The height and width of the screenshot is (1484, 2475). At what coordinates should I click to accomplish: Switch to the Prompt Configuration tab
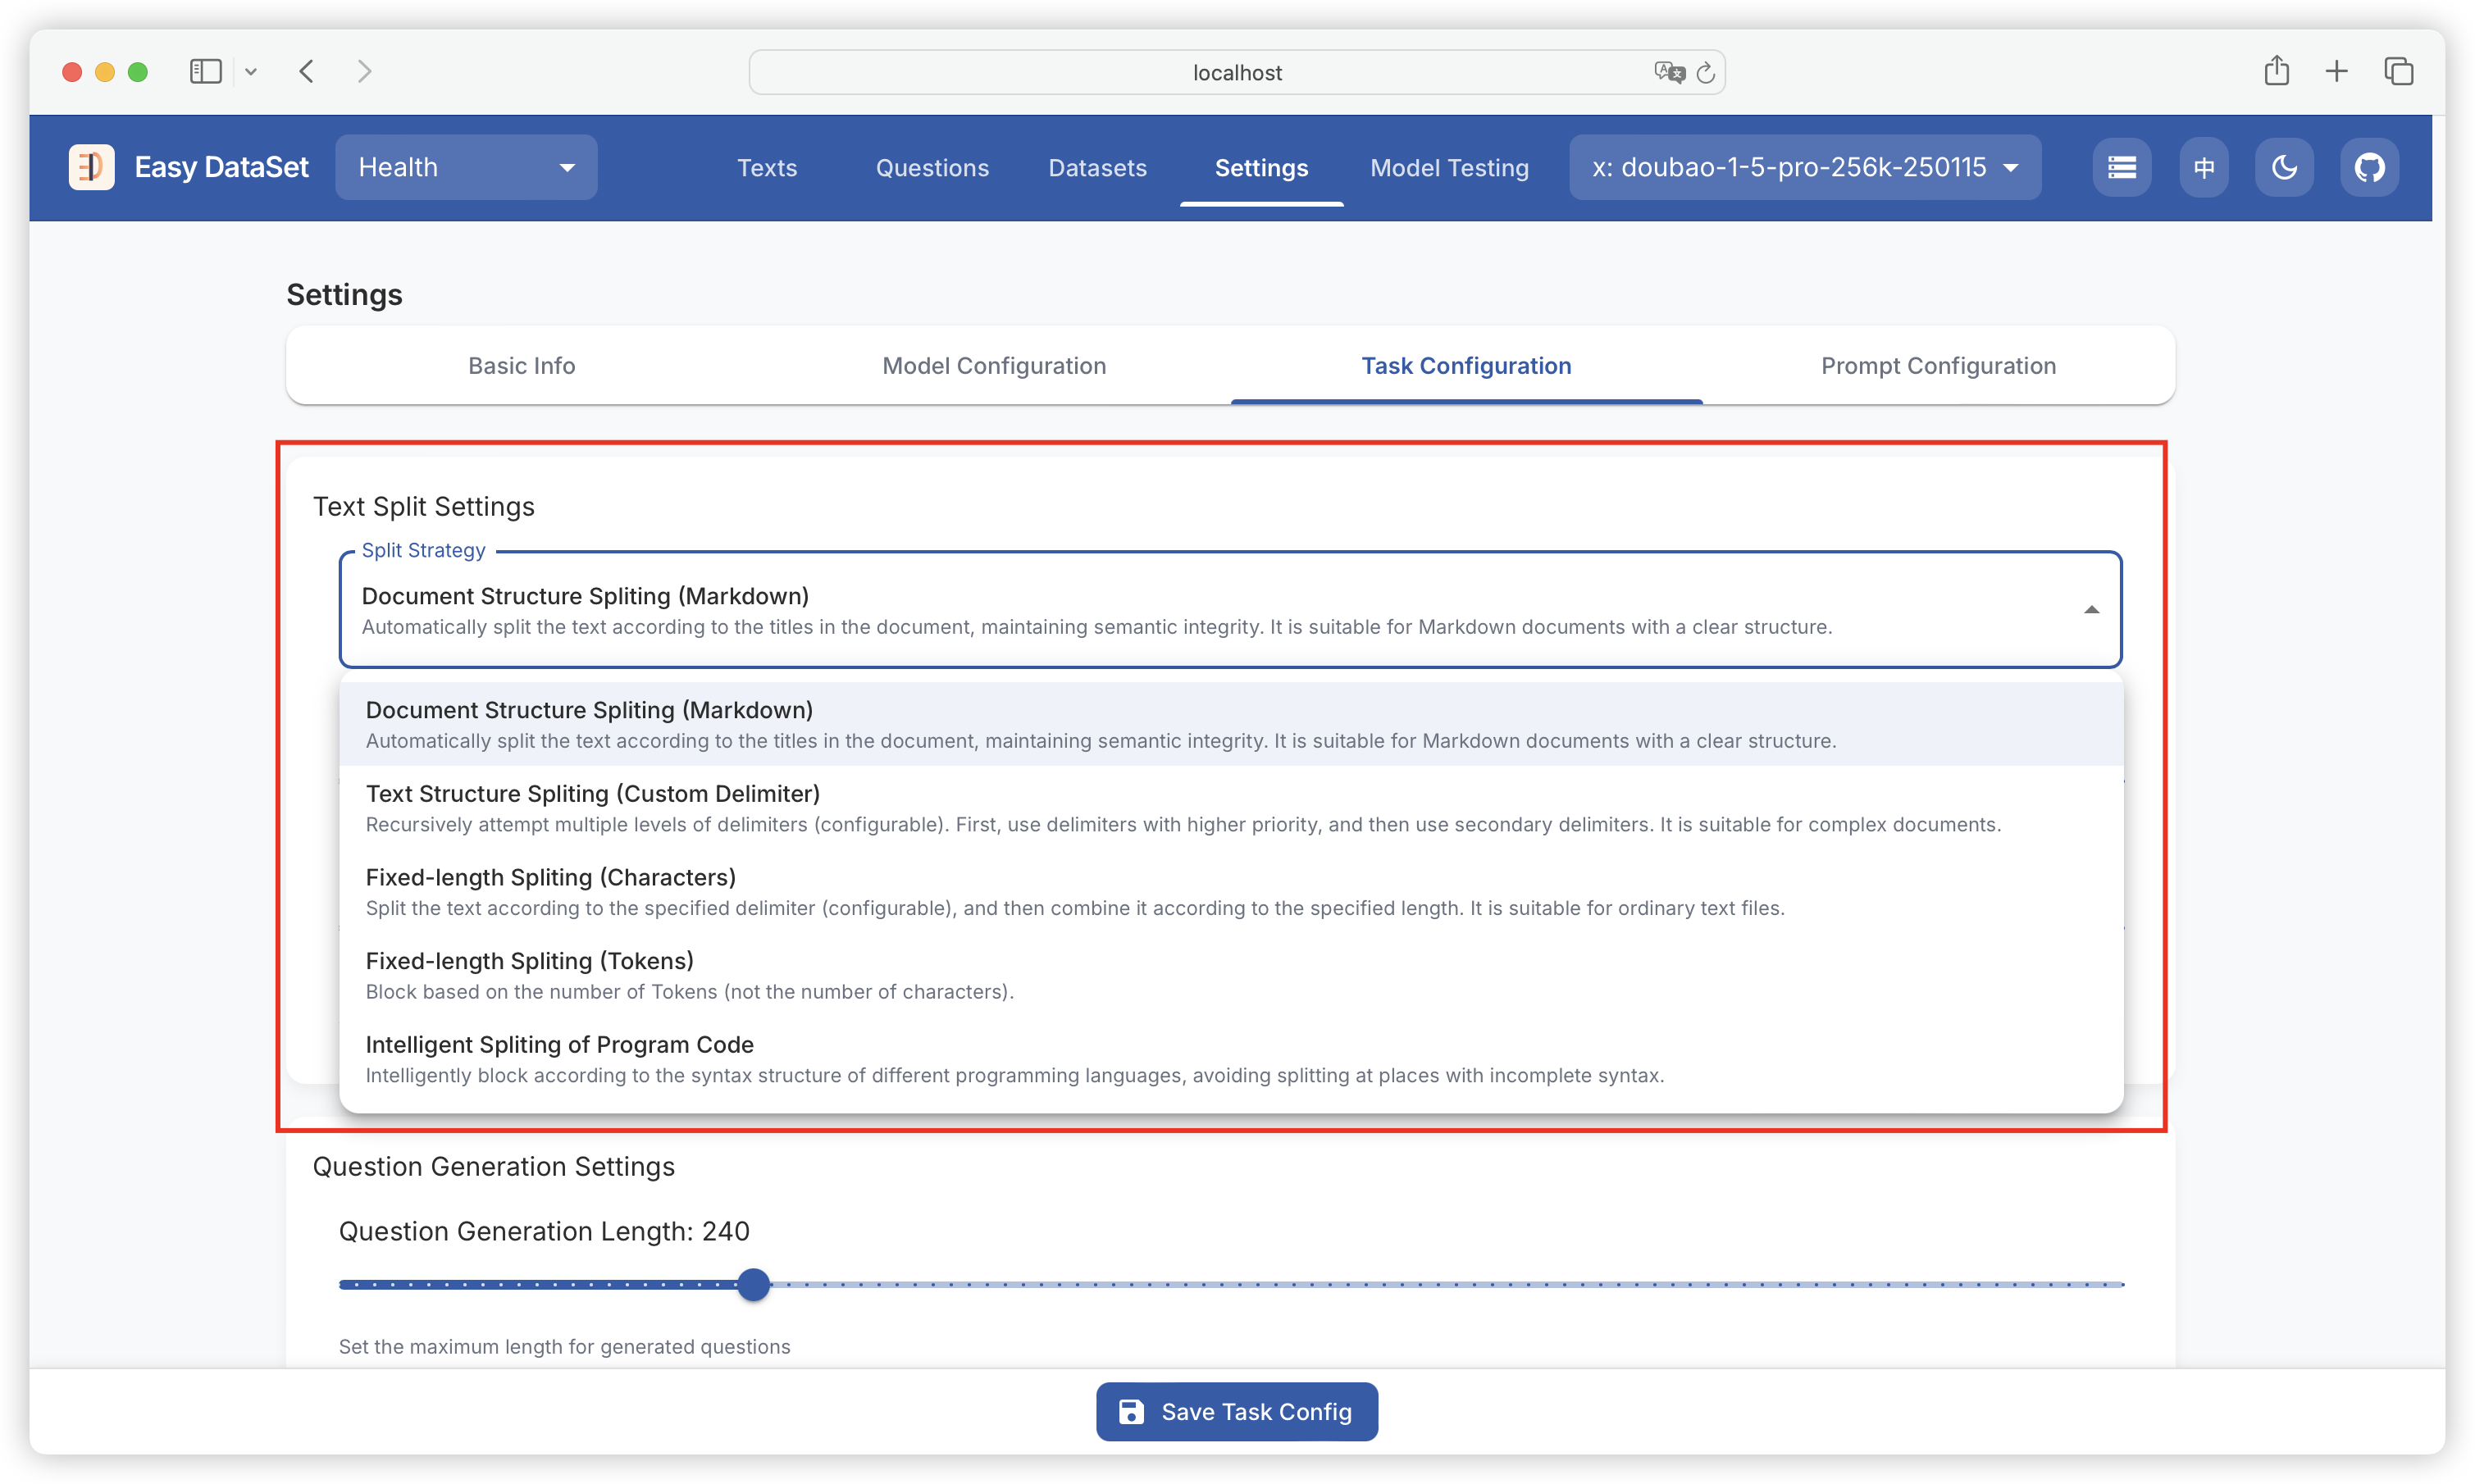tap(1938, 366)
